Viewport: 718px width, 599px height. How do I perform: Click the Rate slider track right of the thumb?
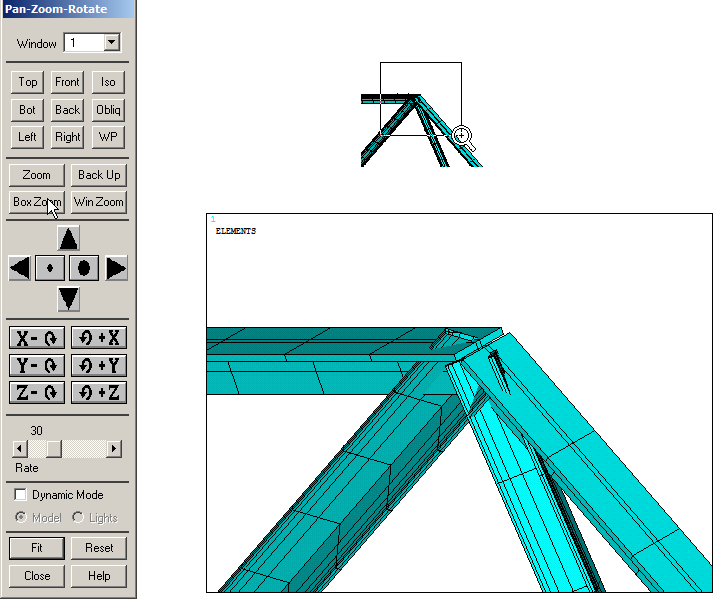click(x=84, y=448)
